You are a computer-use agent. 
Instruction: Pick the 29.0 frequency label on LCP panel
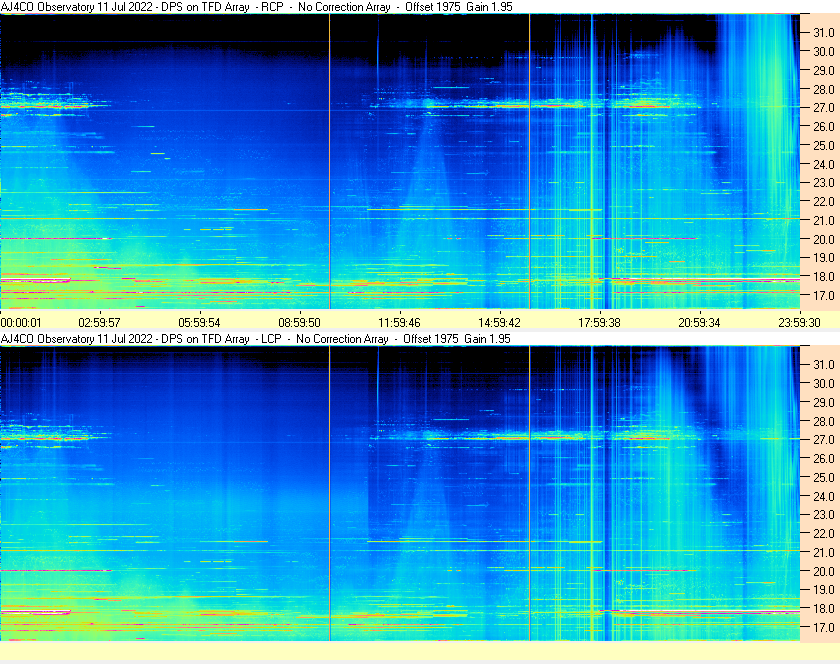point(824,402)
